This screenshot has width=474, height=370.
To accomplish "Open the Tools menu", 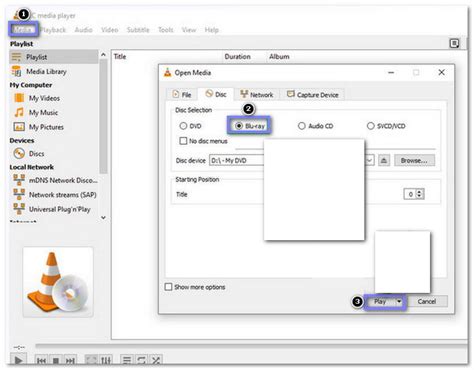I will click(166, 30).
